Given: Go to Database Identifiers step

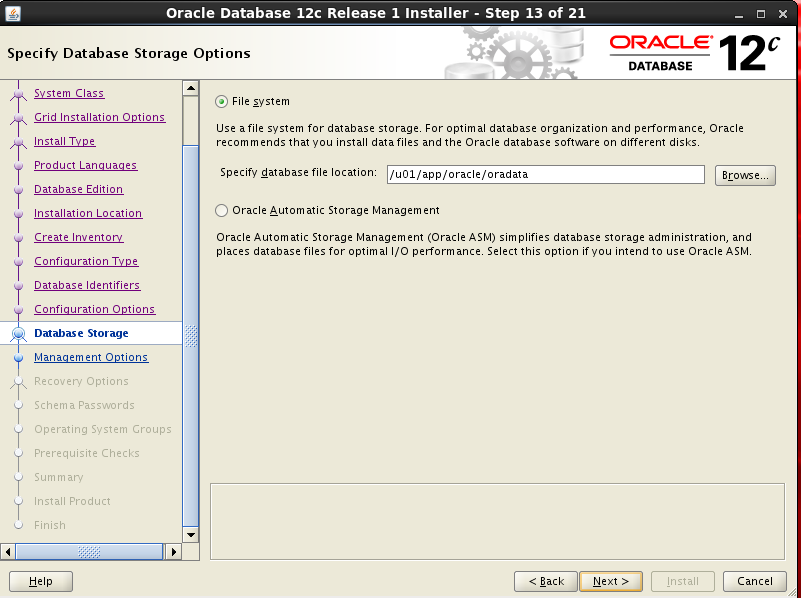Looking at the screenshot, I should click(x=87, y=285).
